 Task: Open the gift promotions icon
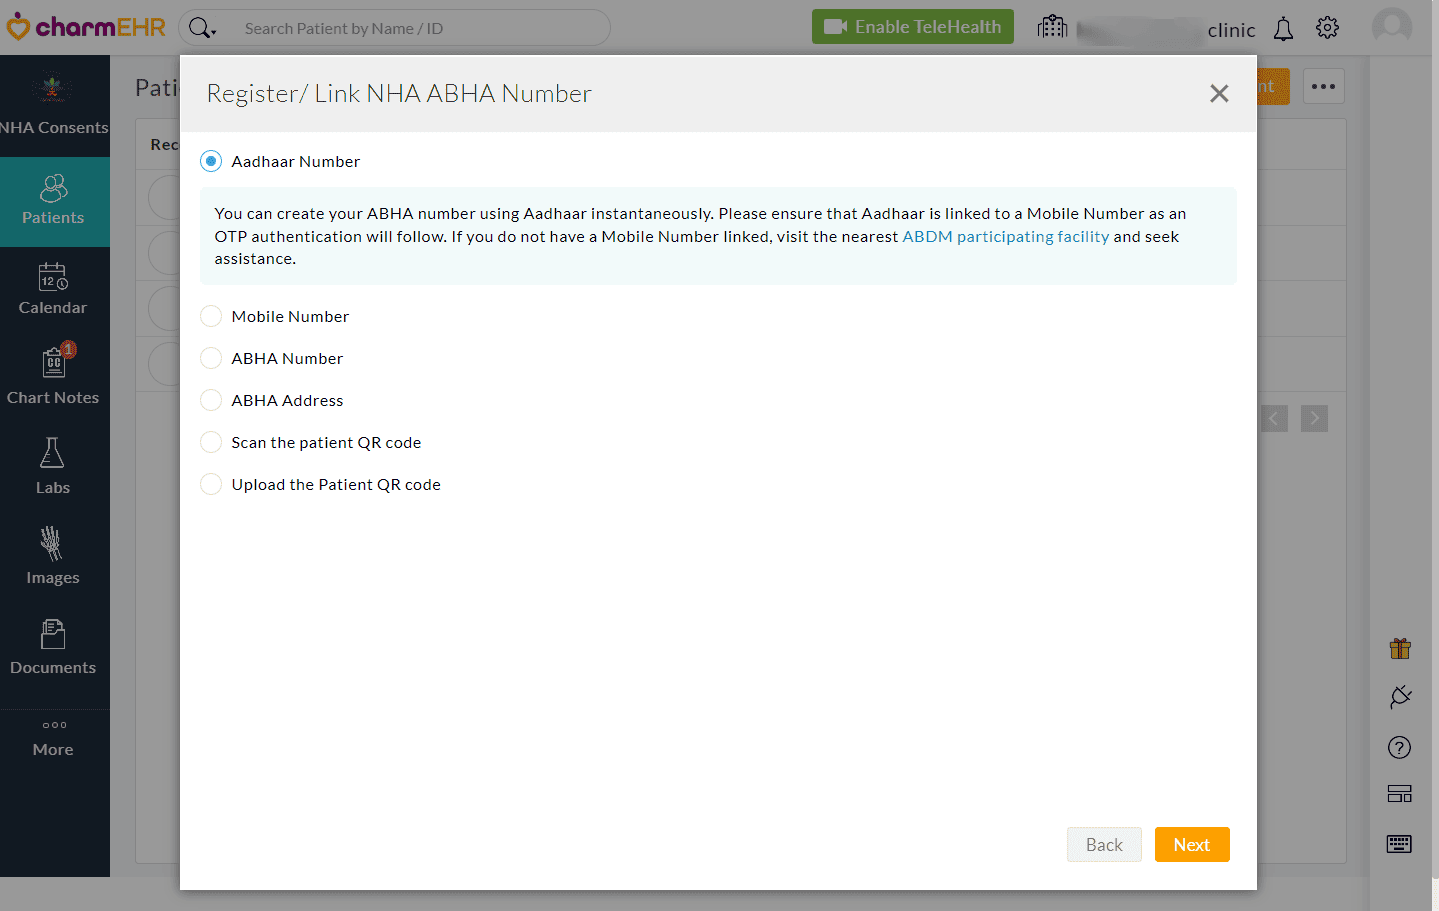pyautogui.click(x=1399, y=648)
